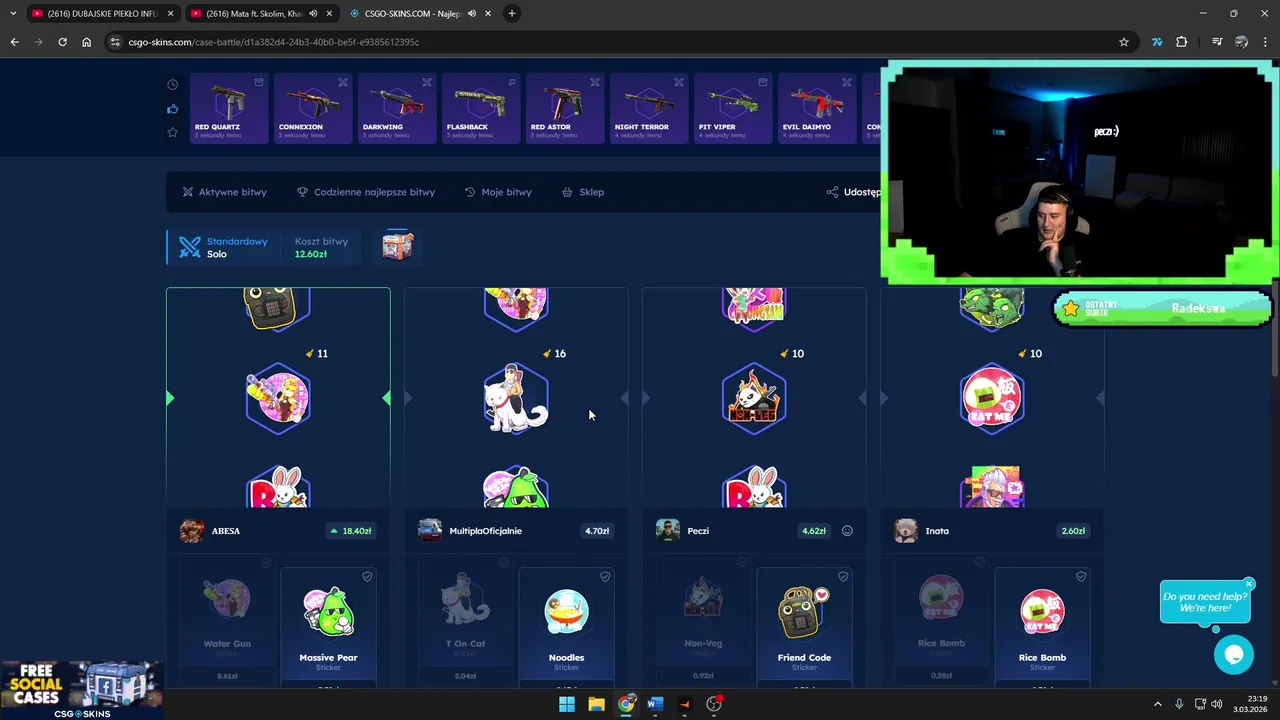Close the CSGO-SKINS.COM browser tab
The height and width of the screenshot is (720, 1280).
tap(487, 14)
